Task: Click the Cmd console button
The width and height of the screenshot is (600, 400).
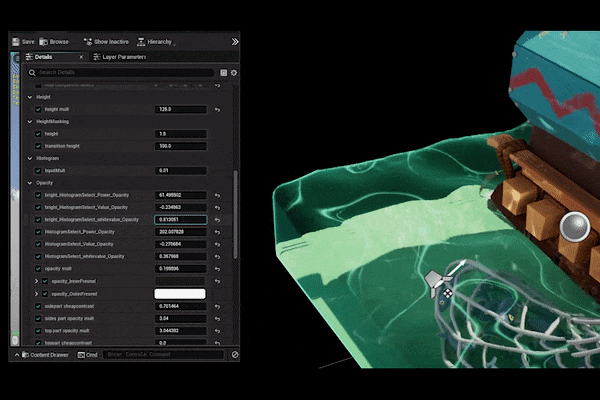Action: (x=89, y=354)
